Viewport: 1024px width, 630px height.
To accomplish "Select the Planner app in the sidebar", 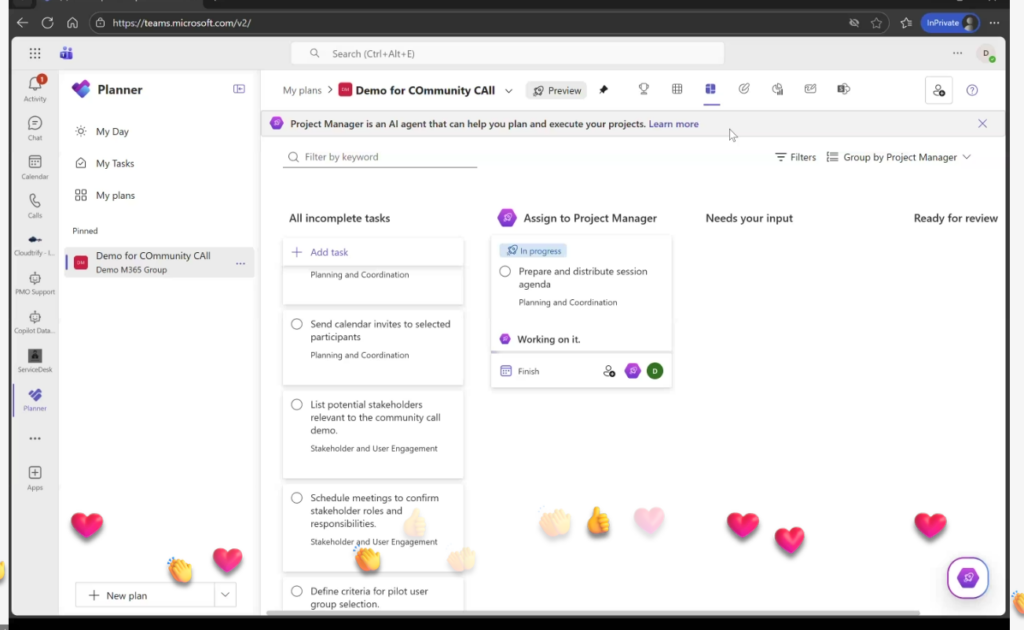I will point(35,400).
